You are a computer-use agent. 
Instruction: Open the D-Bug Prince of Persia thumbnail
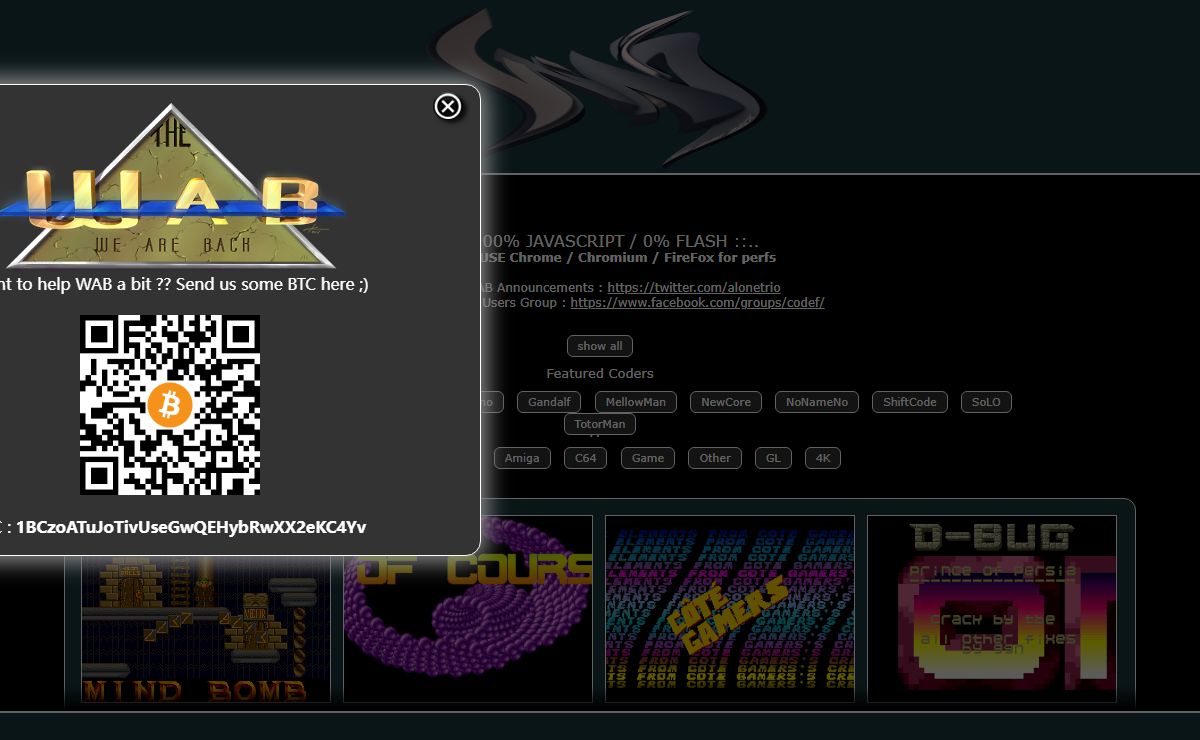click(x=992, y=609)
